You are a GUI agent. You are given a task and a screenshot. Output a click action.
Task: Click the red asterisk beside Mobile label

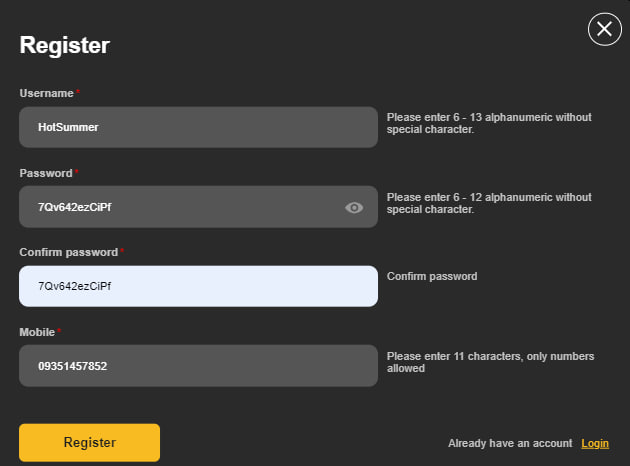tap(59, 331)
